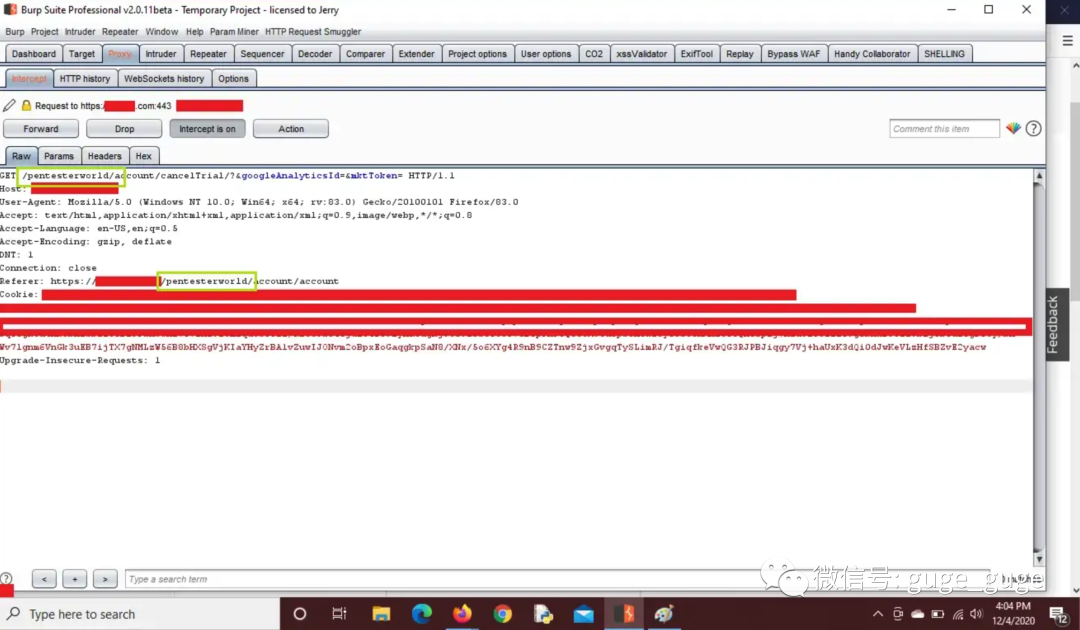Launch Microsoft Edge from the taskbar
1080x630 pixels.
422,613
